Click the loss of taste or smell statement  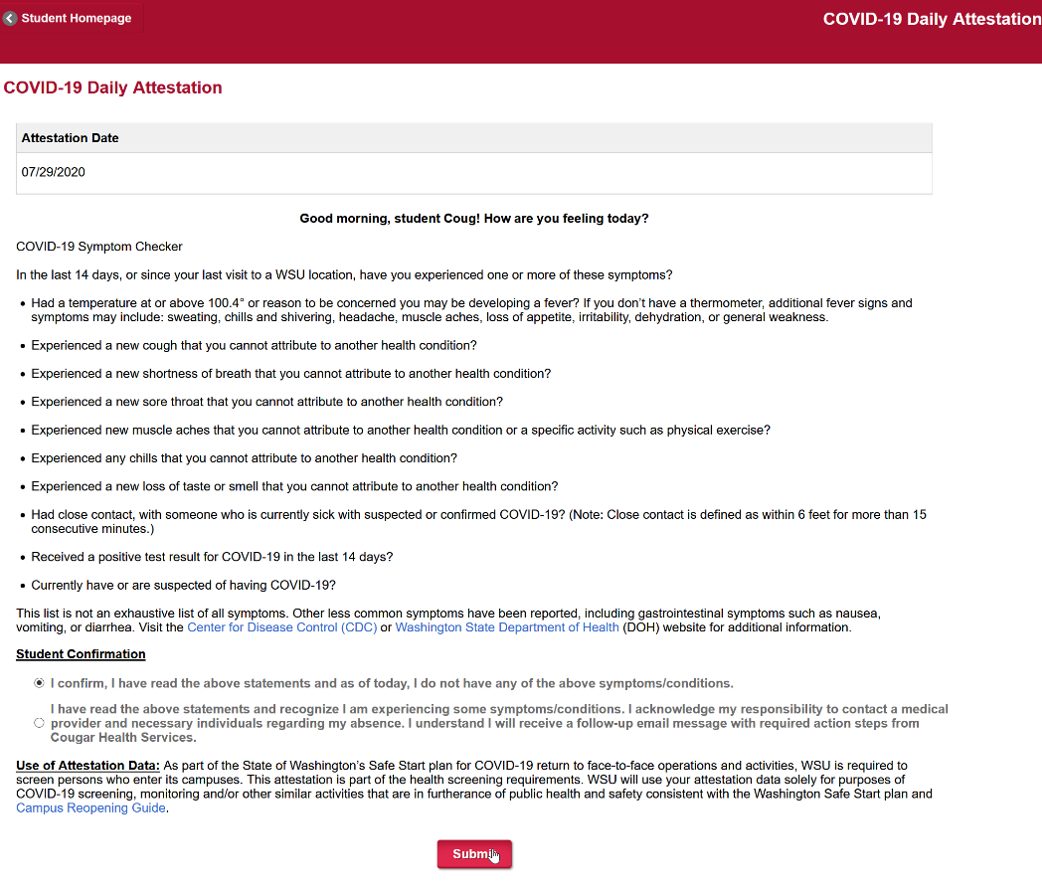[x=295, y=486]
